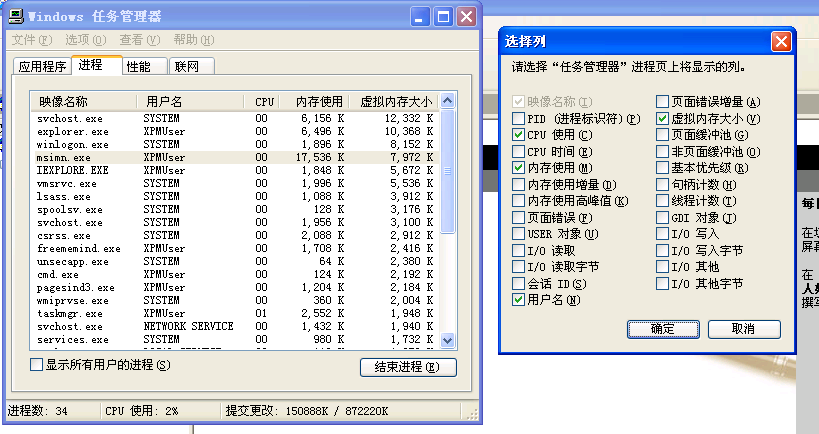
Task: Select the freememind.exe process row
Action: click(235, 249)
